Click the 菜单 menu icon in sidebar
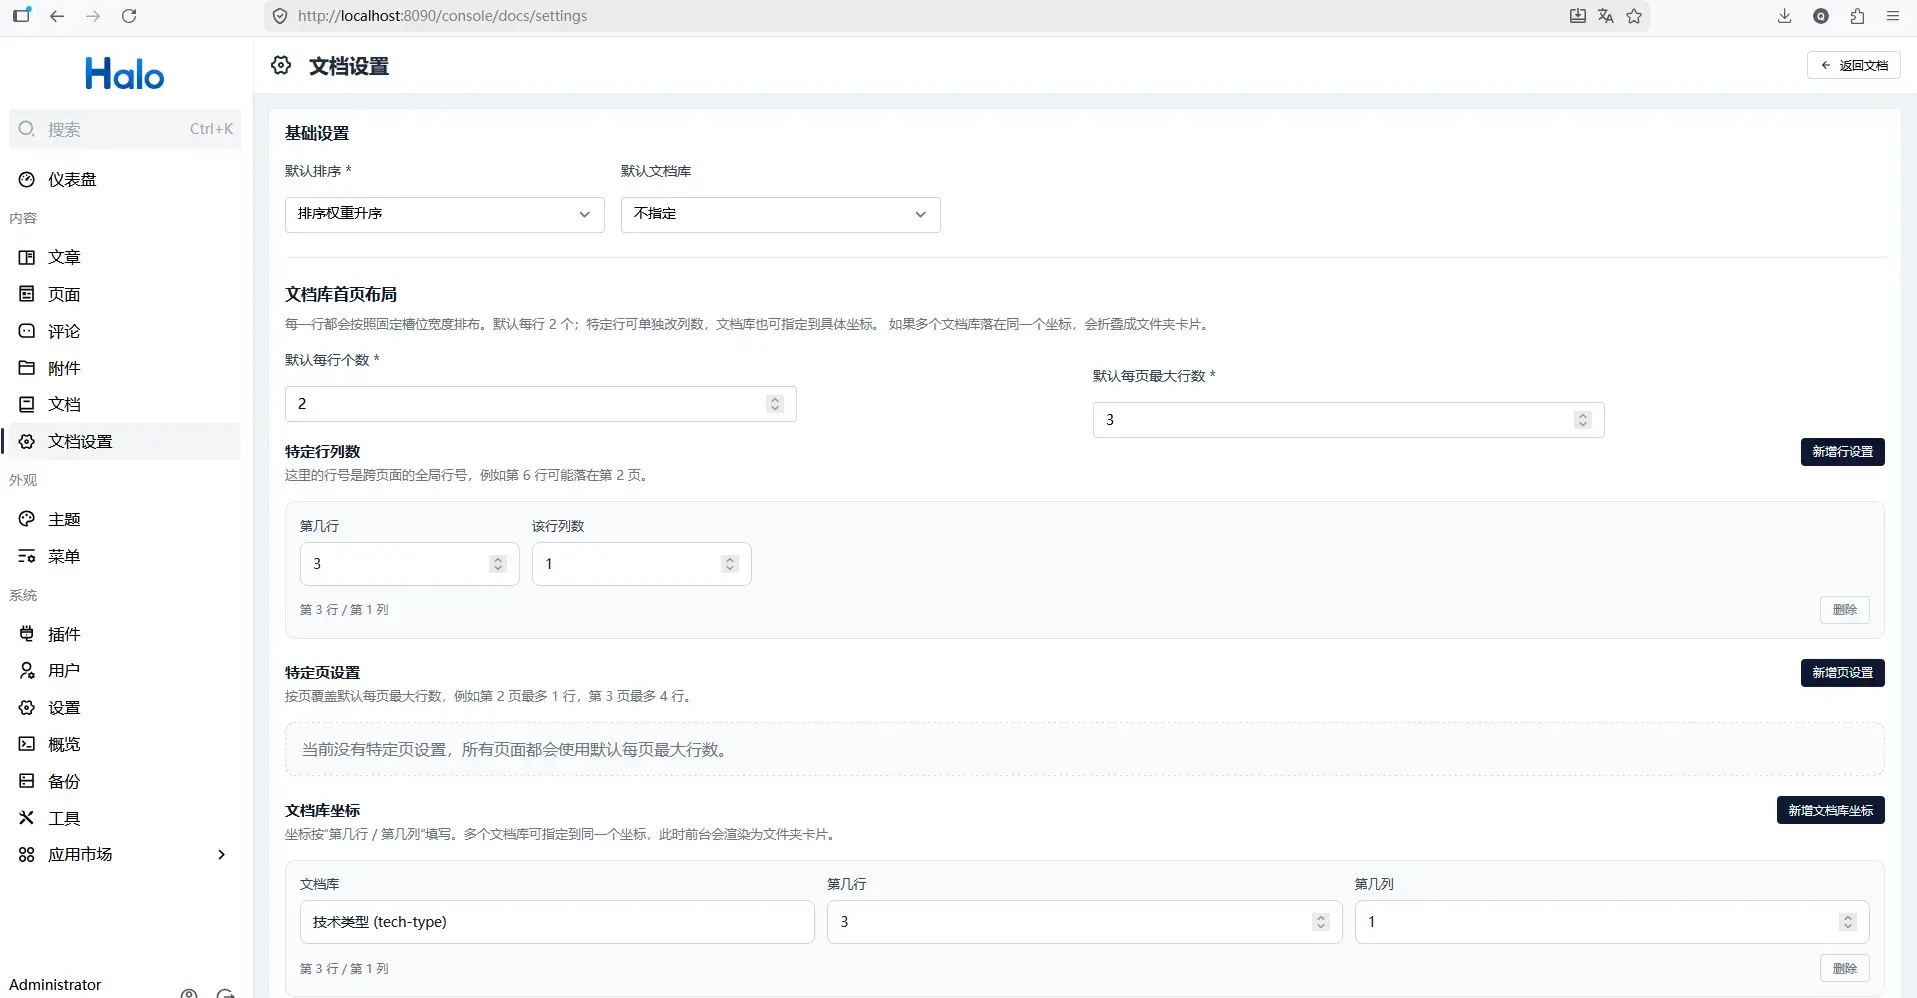 click(27, 556)
